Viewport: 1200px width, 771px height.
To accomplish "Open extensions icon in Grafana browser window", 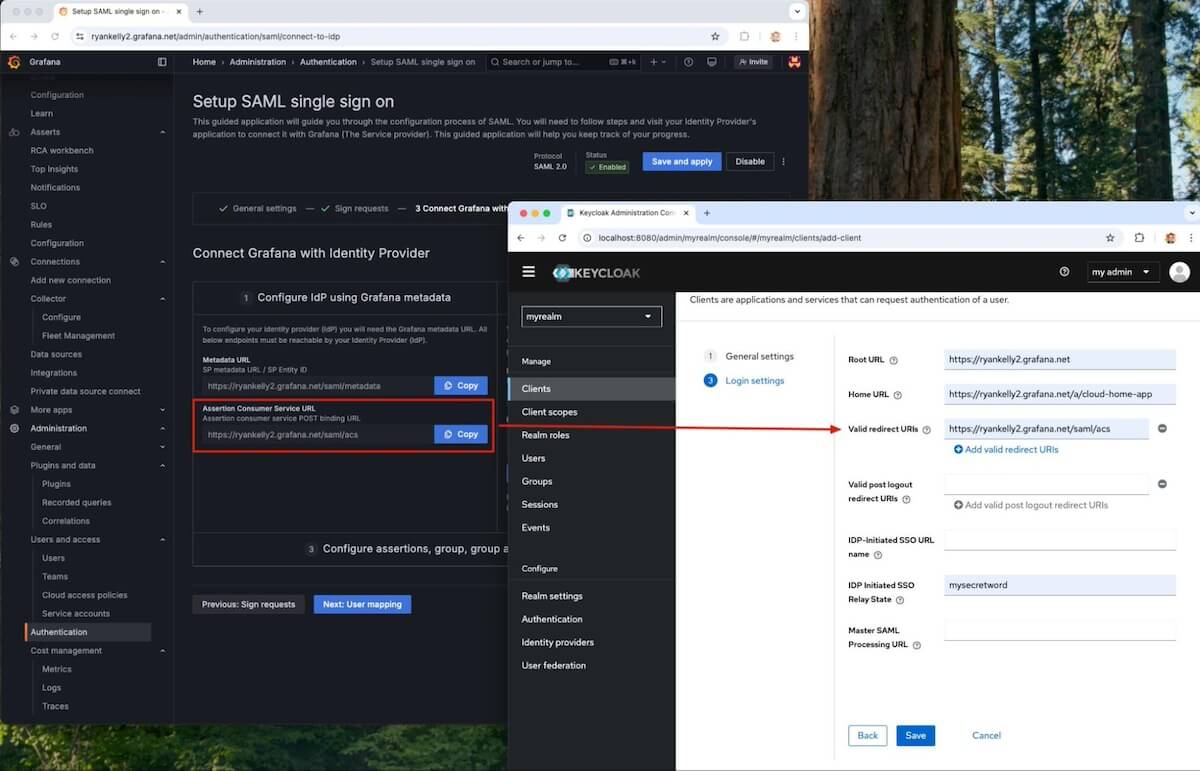I will (x=744, y=36).
